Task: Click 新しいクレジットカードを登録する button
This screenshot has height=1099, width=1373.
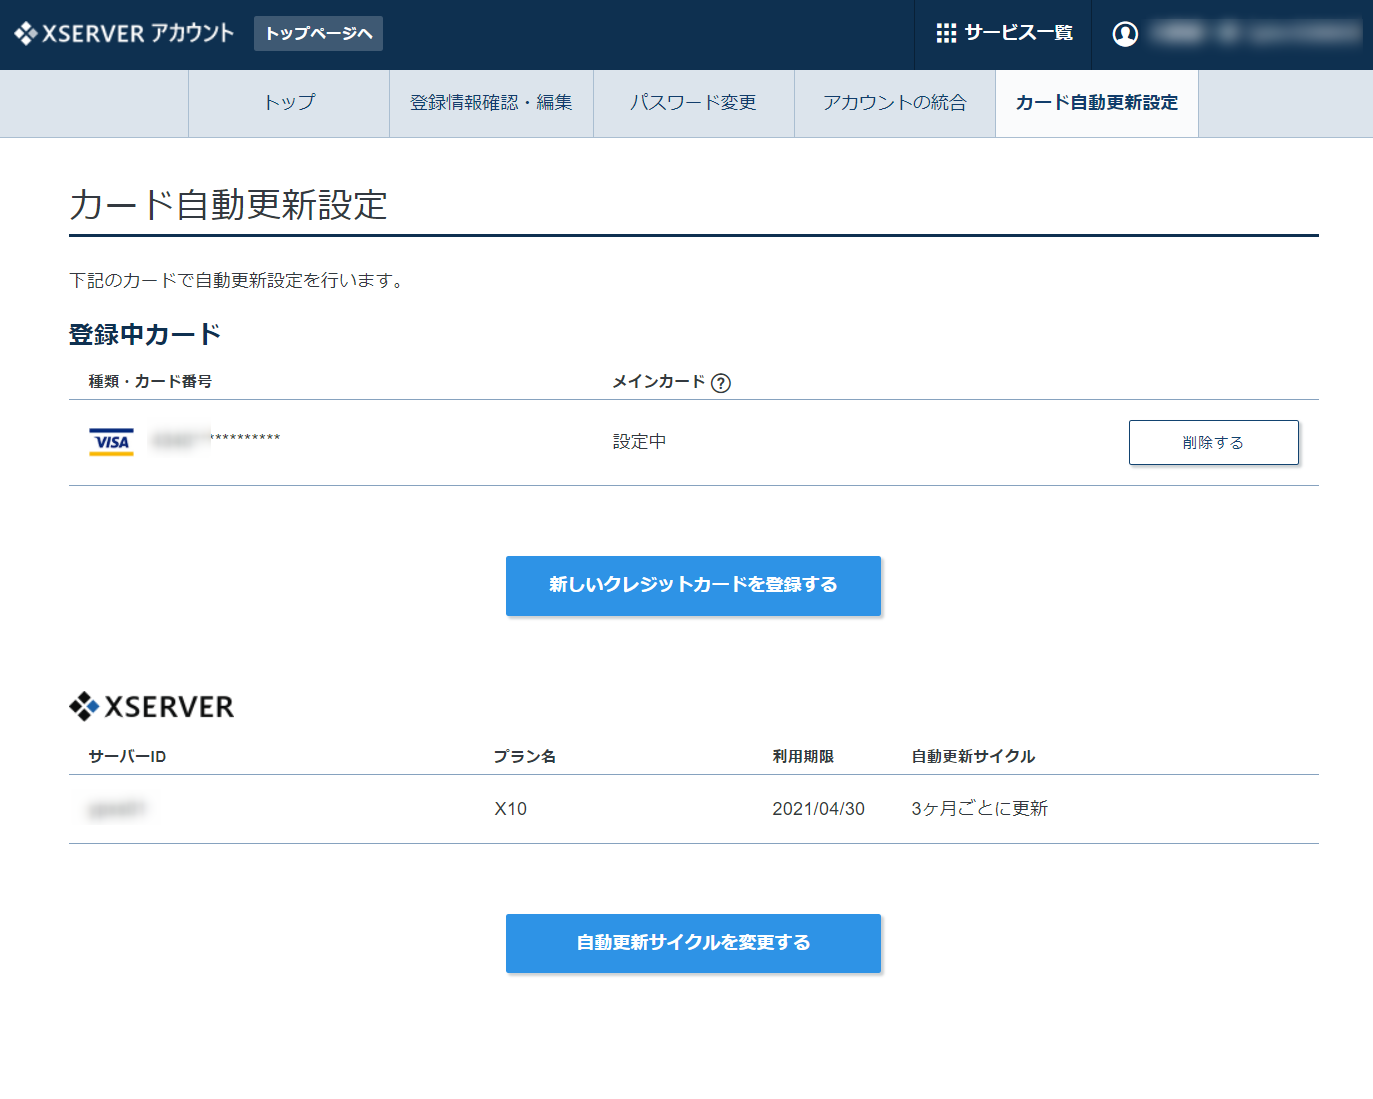Action: pos(693,585)
